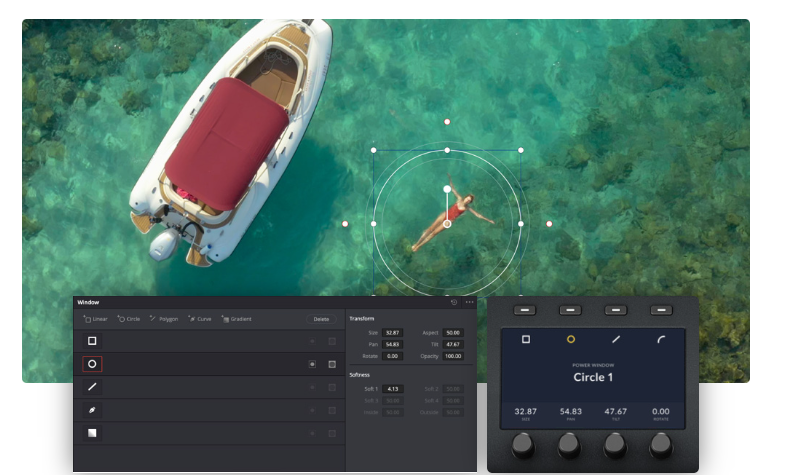808x475 pixels.
Task: Click the Soft 1 field showing 4.13
Action: [393, 389]
